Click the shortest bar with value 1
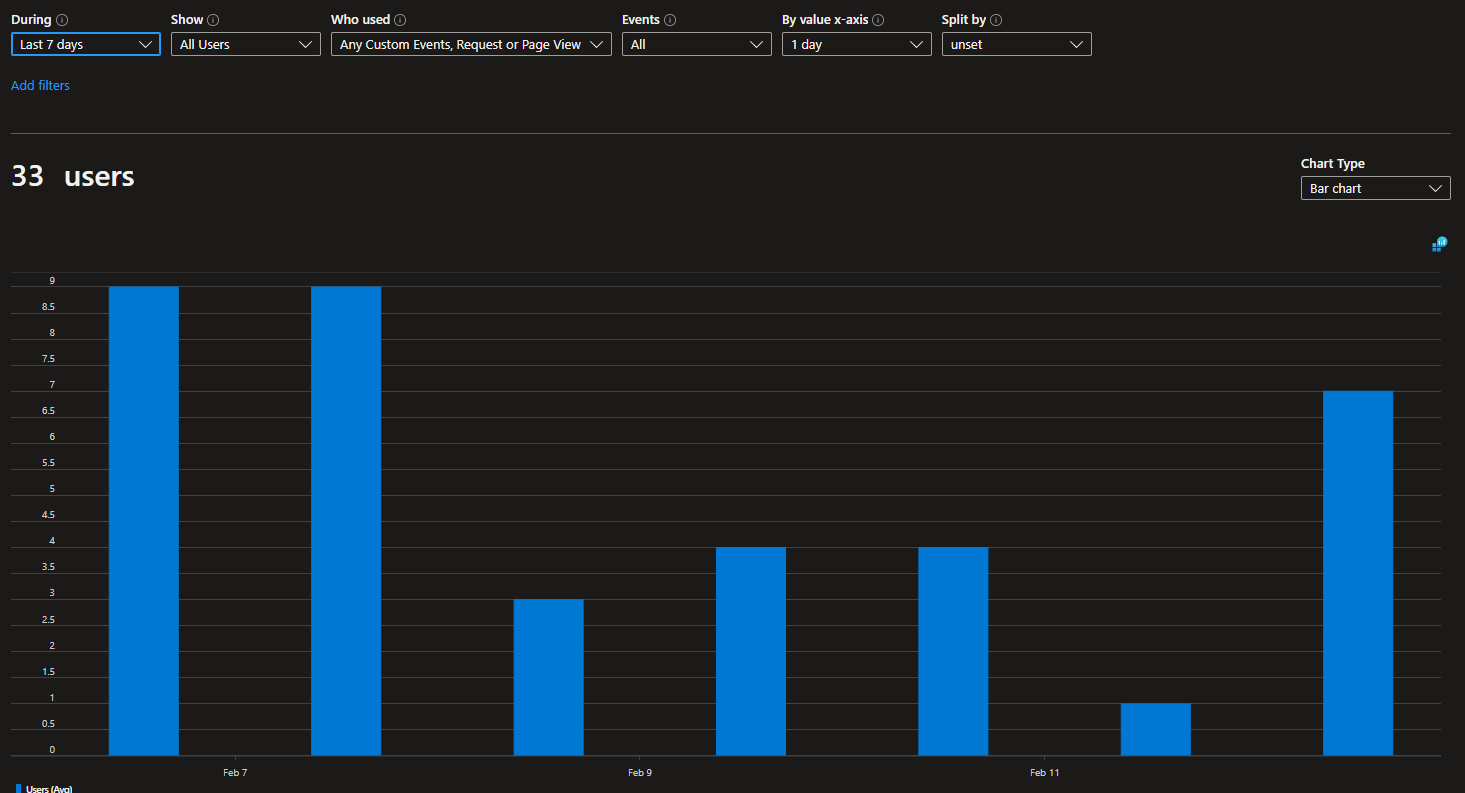Viewport: 1465px width, 793px height. click(1155, 729)
